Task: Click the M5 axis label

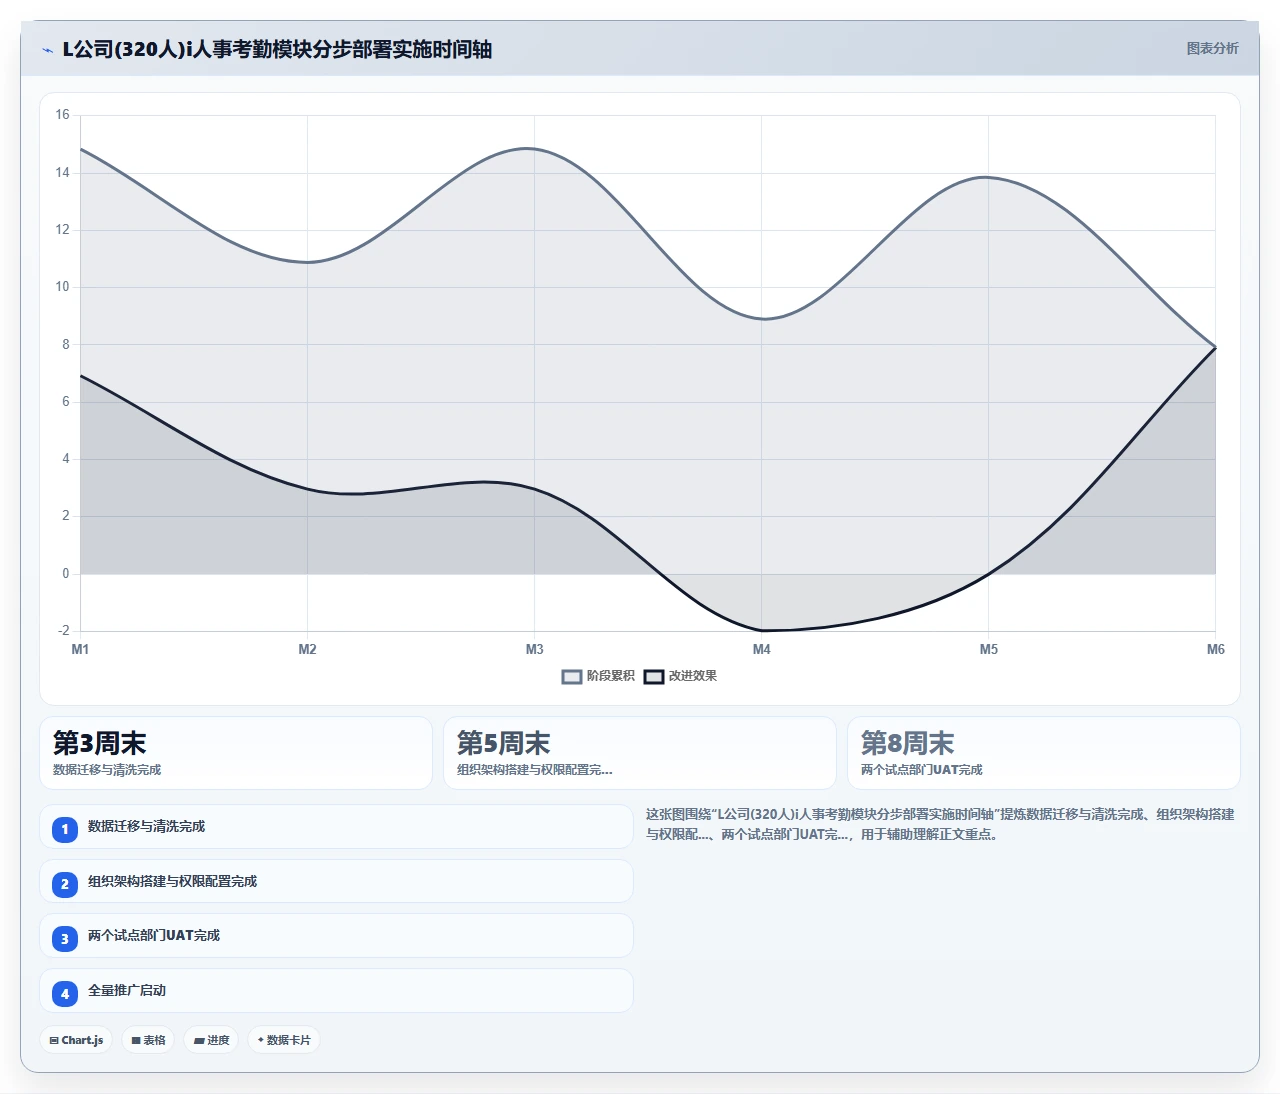Action: [x=988, y=650]
